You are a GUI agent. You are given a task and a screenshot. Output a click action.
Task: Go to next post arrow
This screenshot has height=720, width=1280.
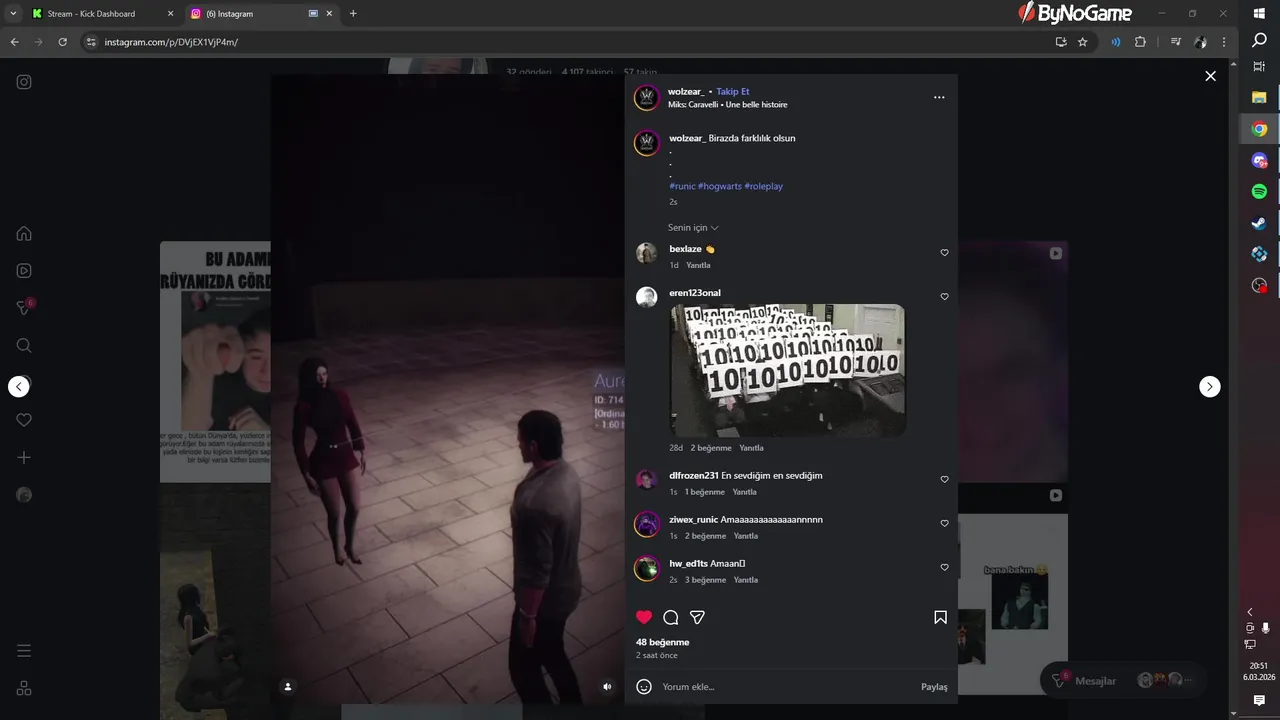(x=1210, y=387)
